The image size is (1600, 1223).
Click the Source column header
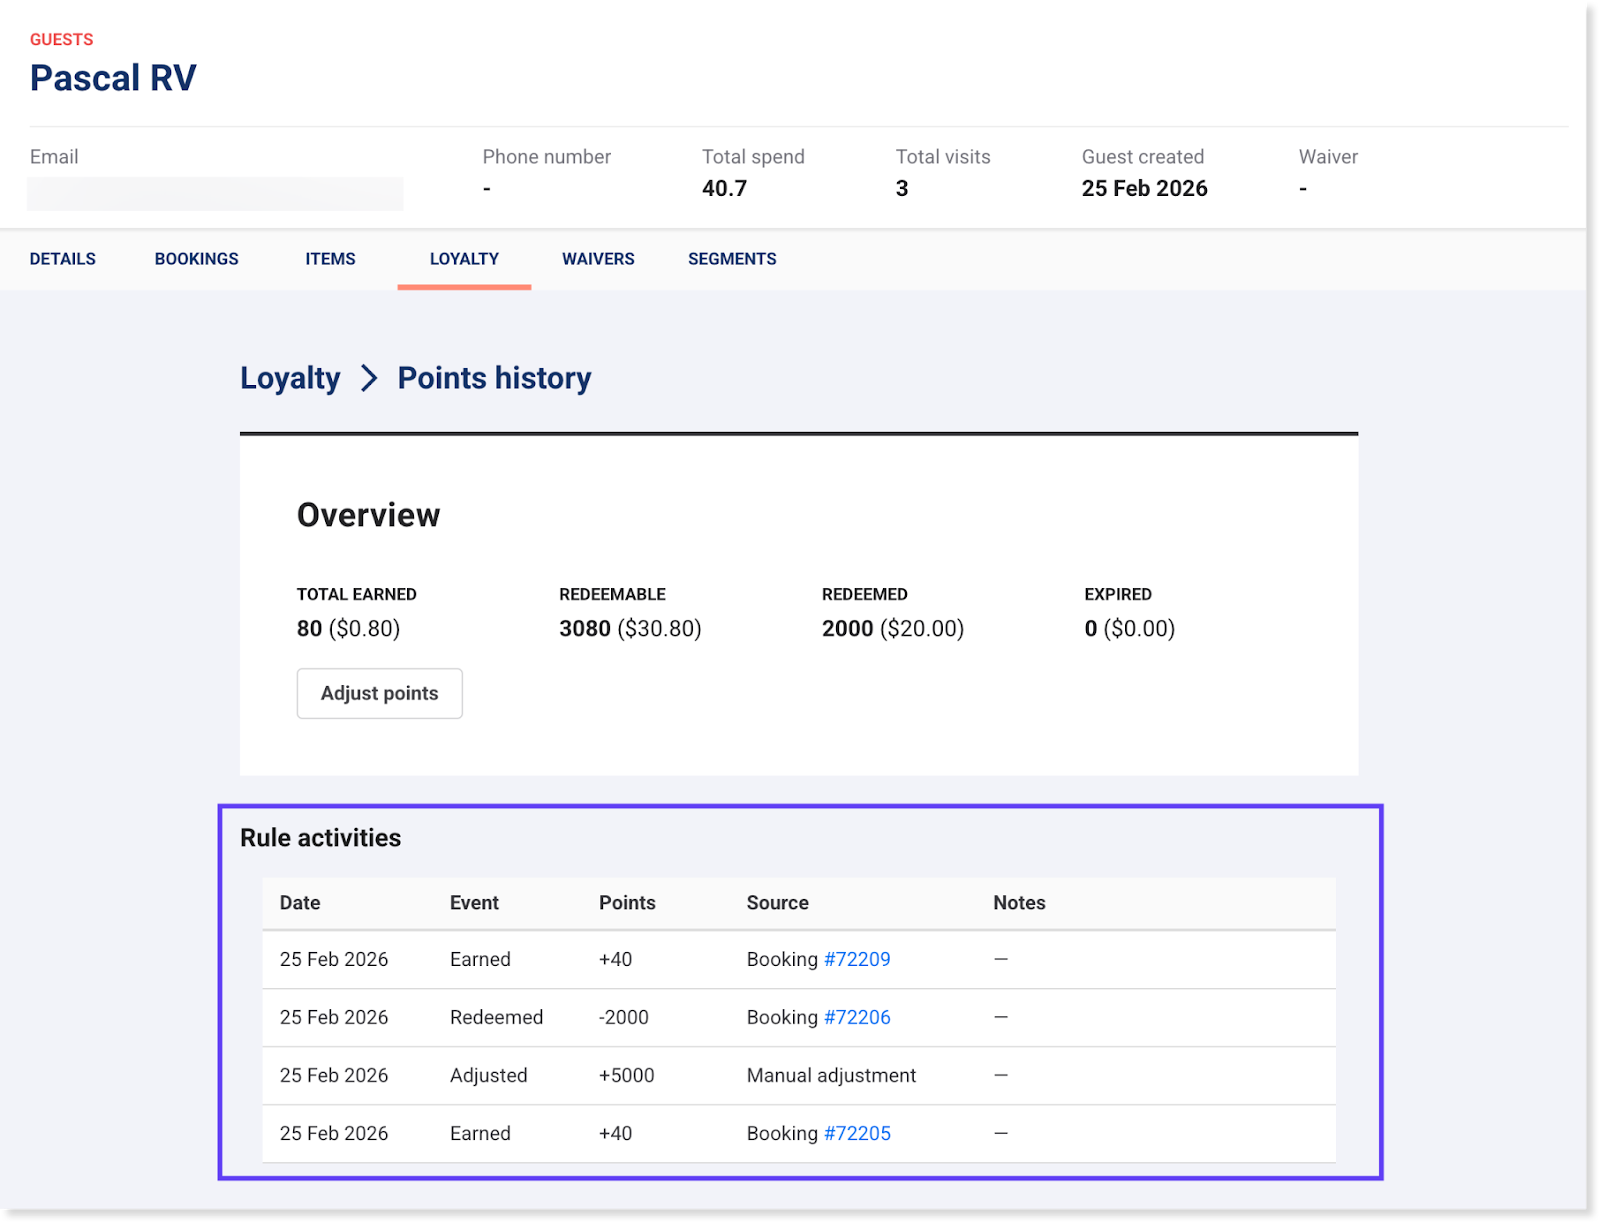point(777,903)
